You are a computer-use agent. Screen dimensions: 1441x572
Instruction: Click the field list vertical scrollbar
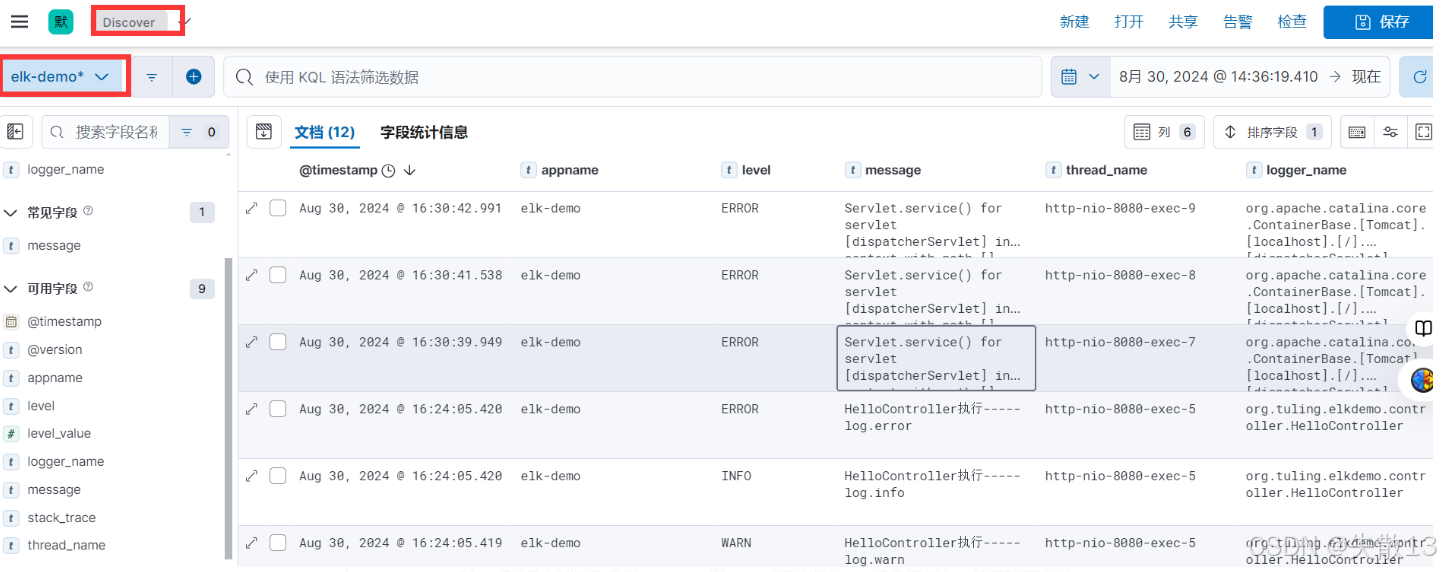coord(228,408)
